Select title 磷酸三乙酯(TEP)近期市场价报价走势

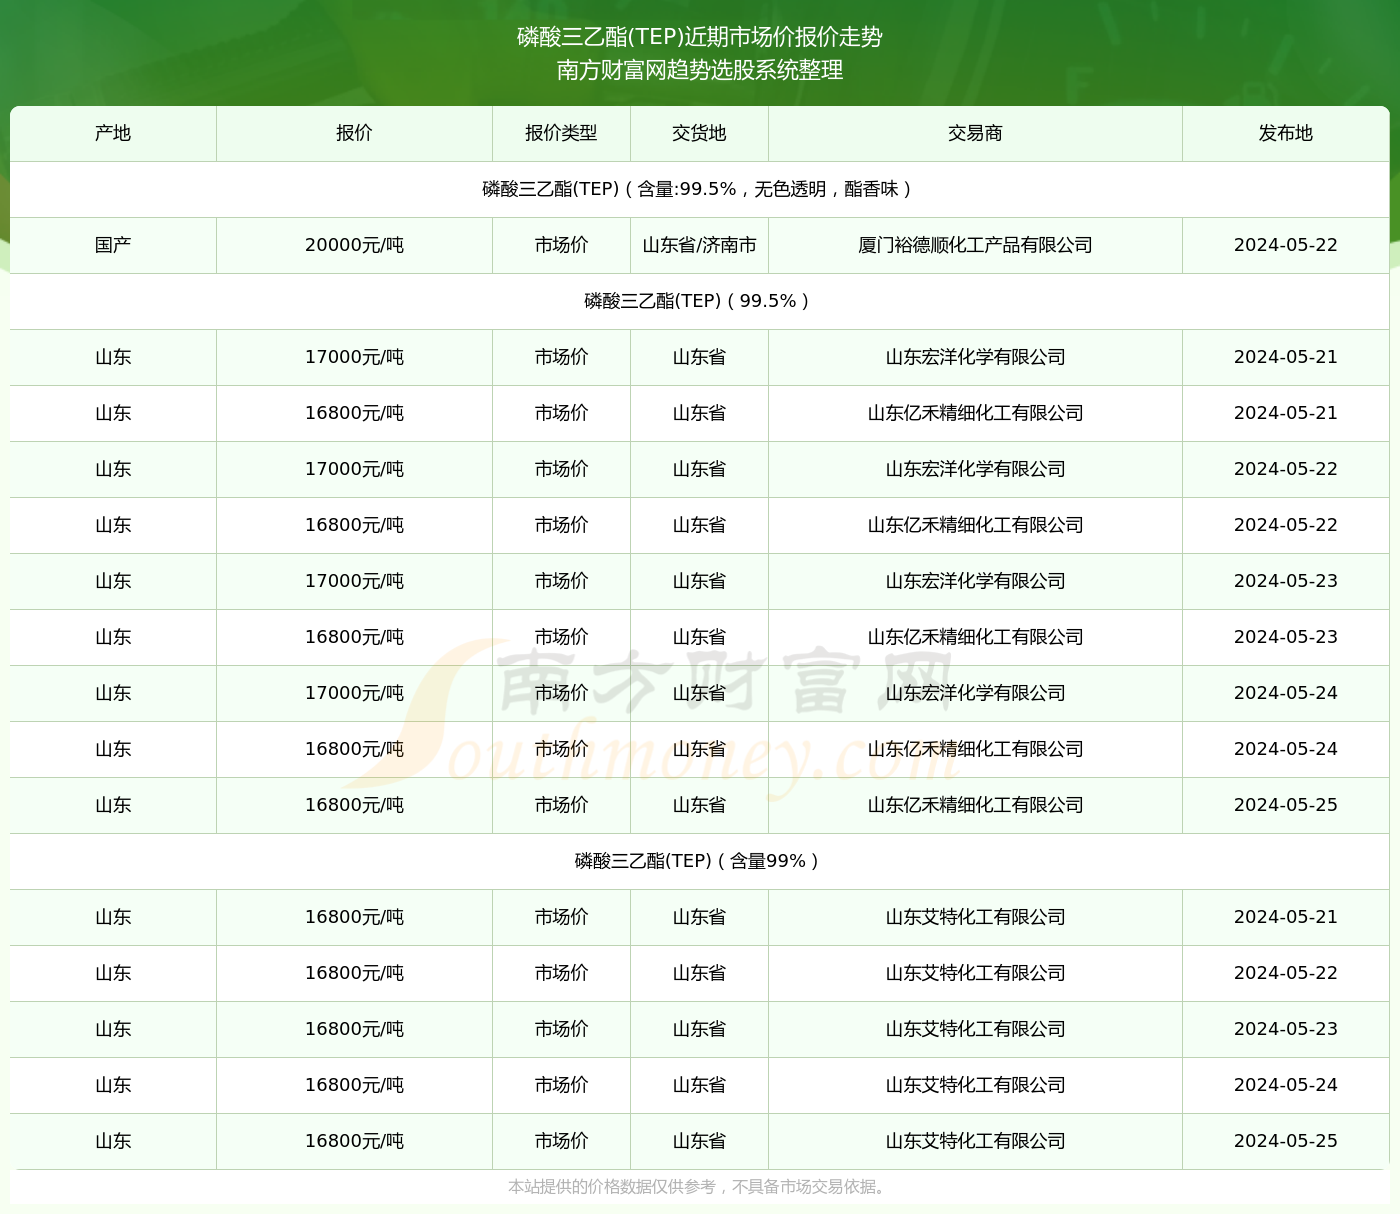point(700,37)
